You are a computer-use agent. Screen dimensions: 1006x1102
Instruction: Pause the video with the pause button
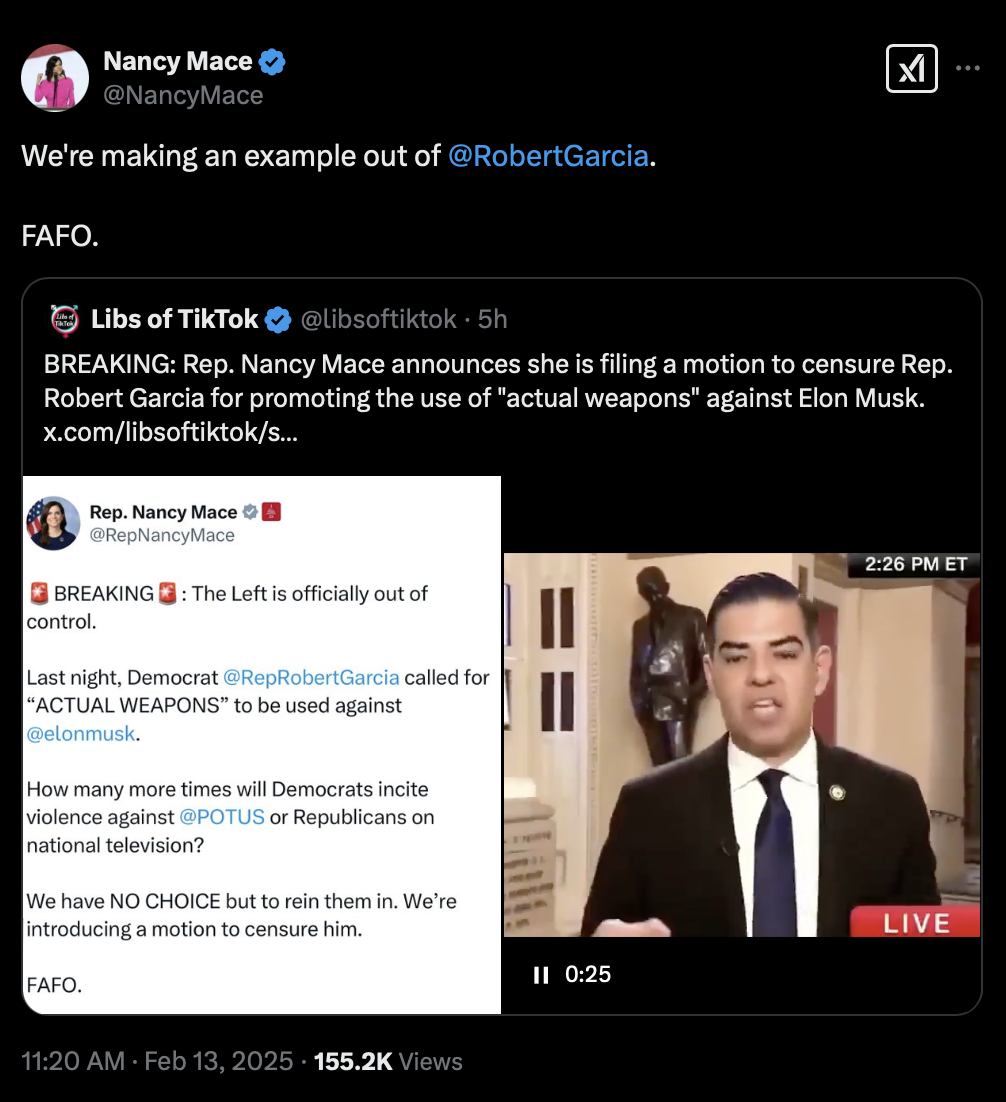(x=541, y=975)
